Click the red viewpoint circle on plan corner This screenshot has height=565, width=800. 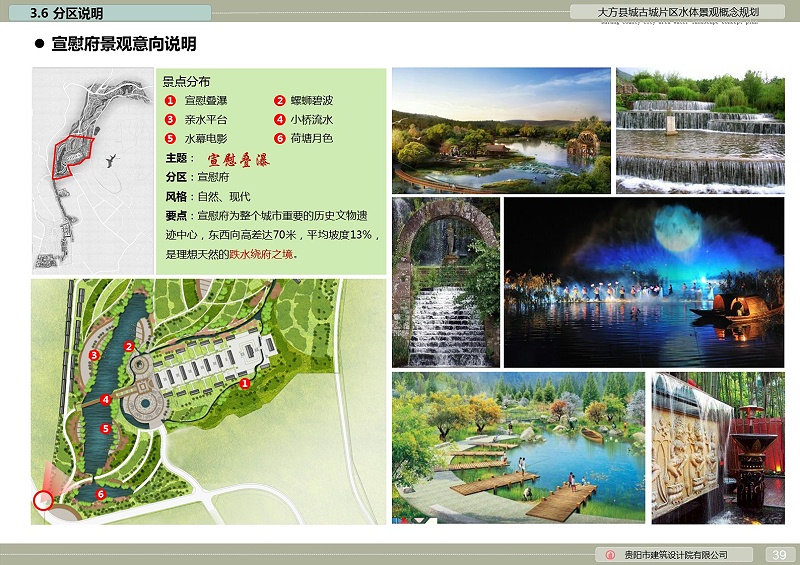[x=43, y=500]
